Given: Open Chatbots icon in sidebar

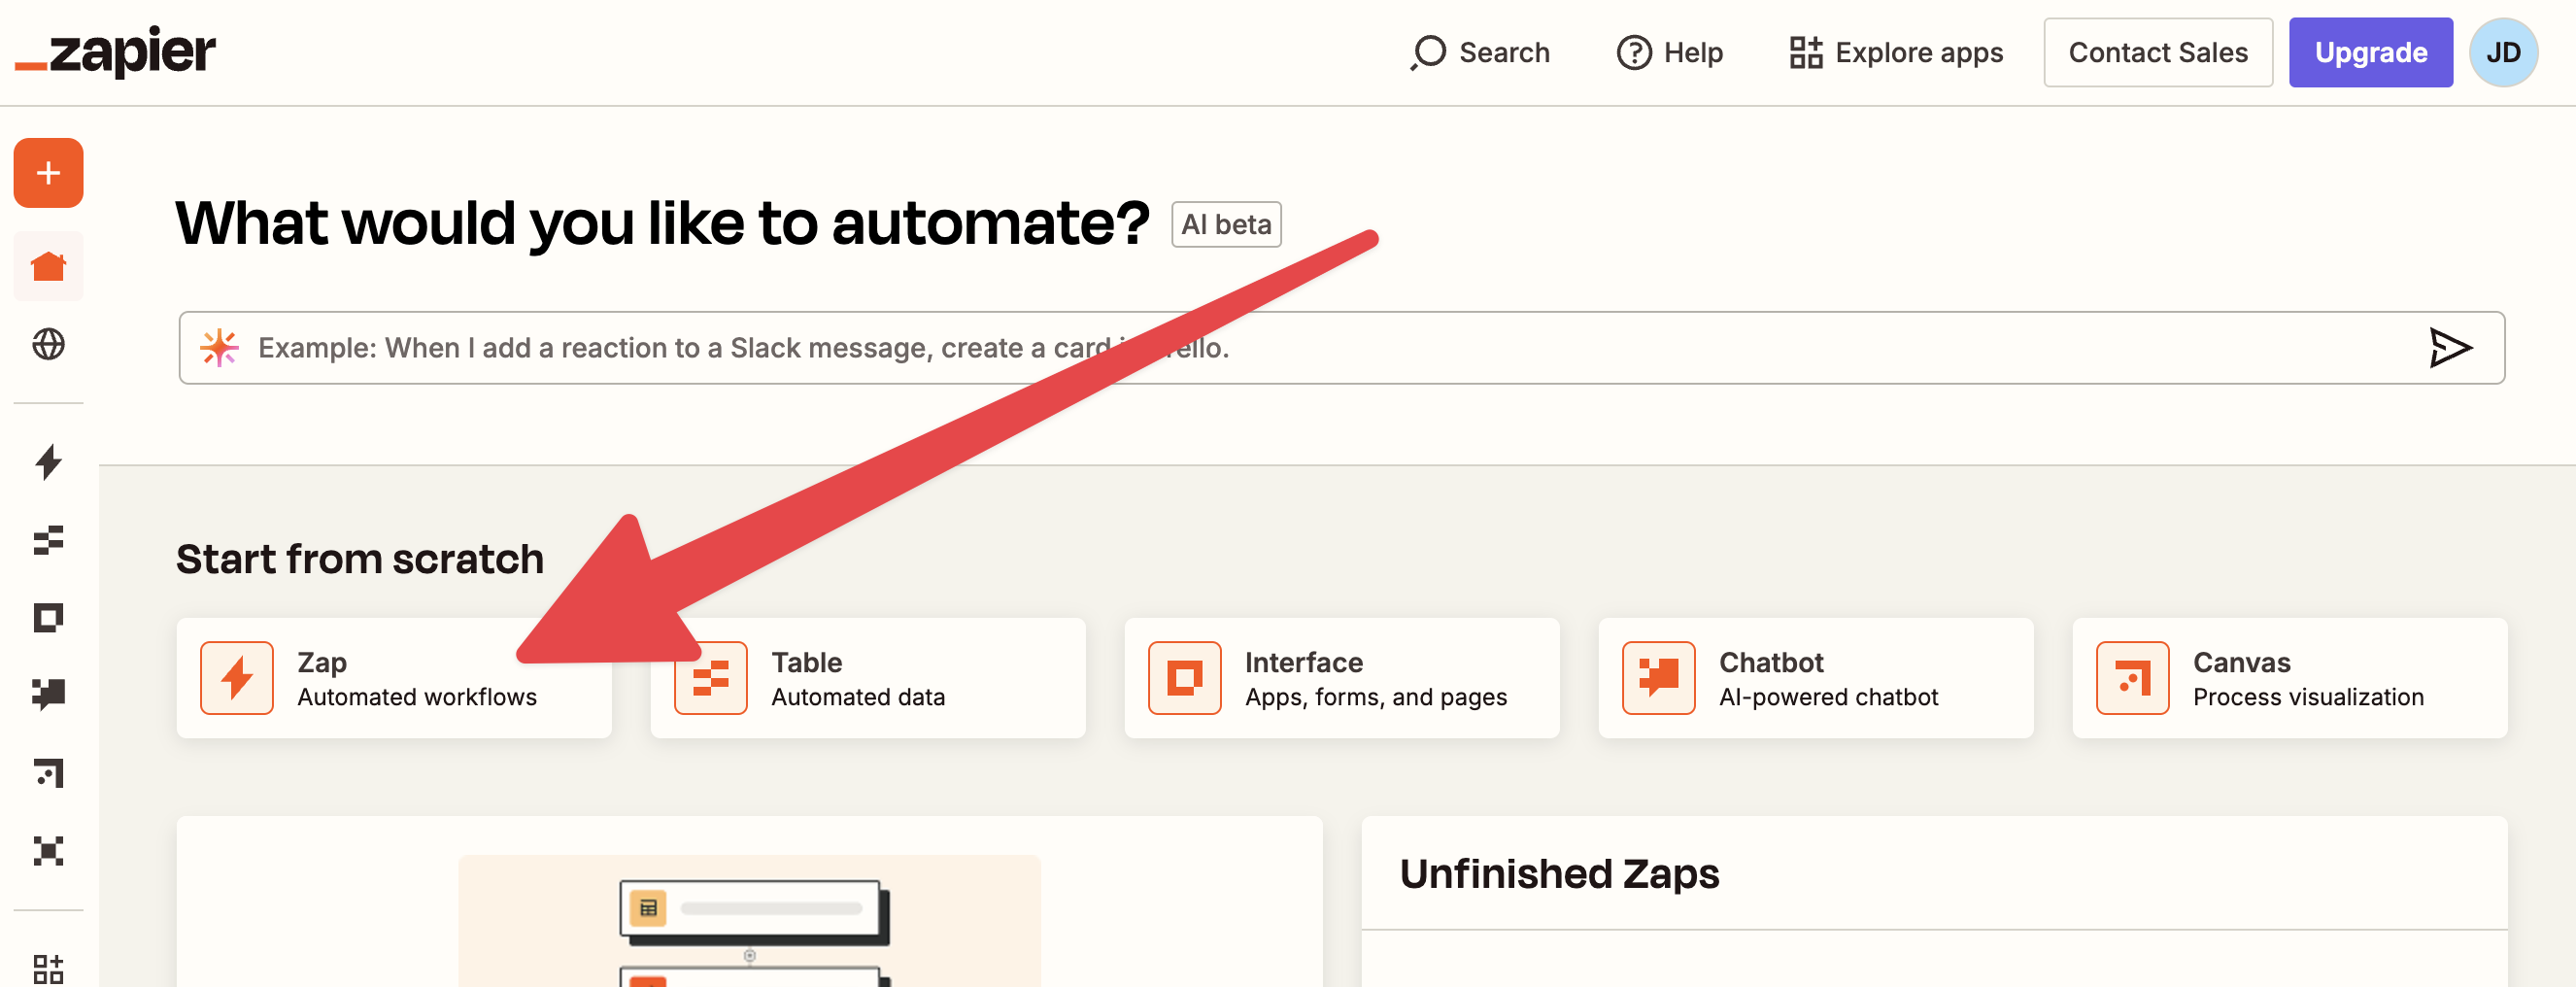Looking at the screenshot, I should pyautogui.click(x=48, y=695).
